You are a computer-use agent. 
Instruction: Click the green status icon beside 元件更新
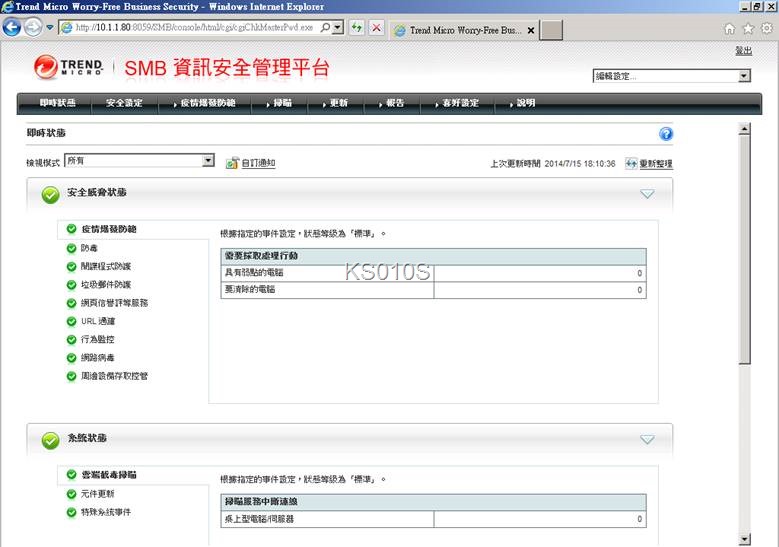pos(72,494)
